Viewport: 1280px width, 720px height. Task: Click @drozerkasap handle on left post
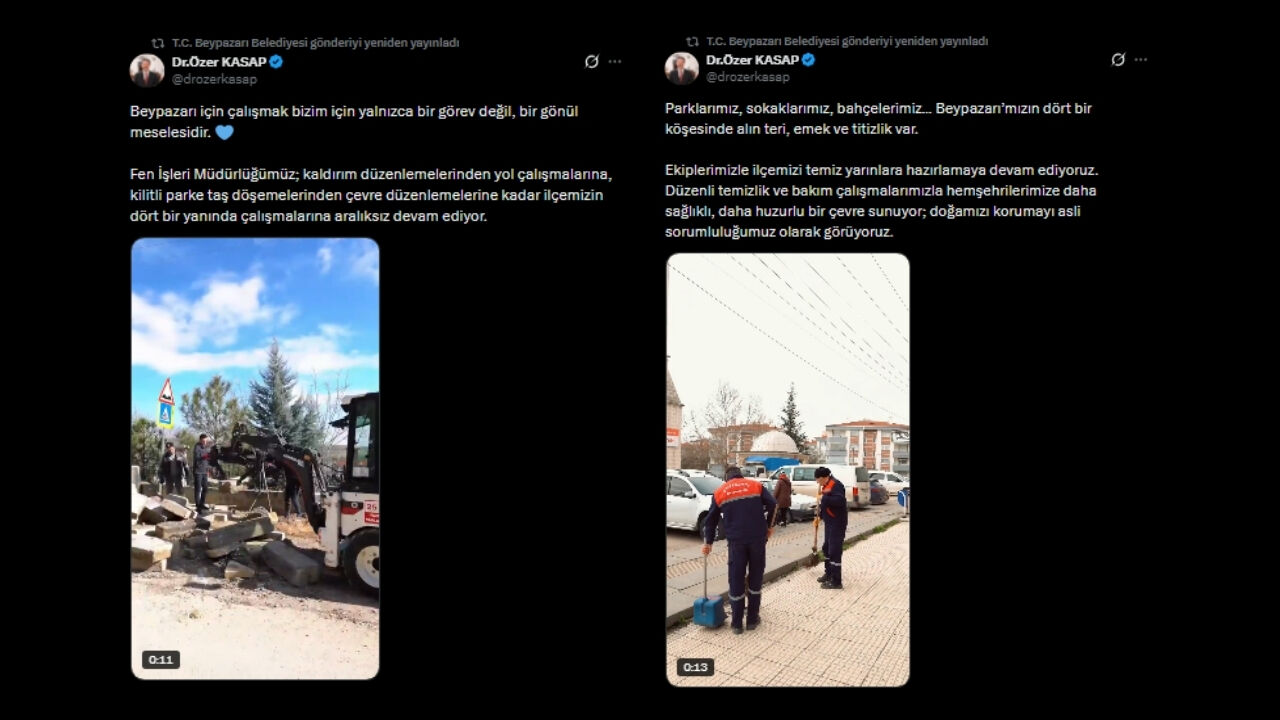coord(214,78)
